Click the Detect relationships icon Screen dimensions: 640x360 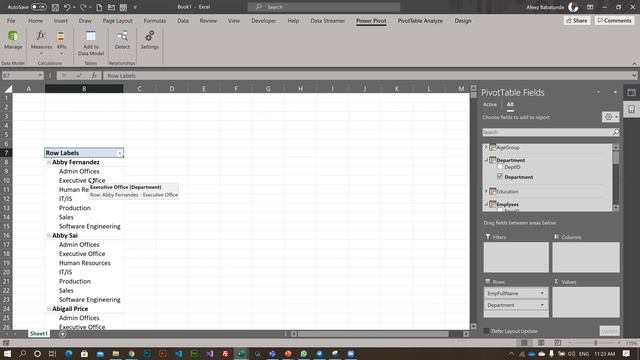[122, 40]
